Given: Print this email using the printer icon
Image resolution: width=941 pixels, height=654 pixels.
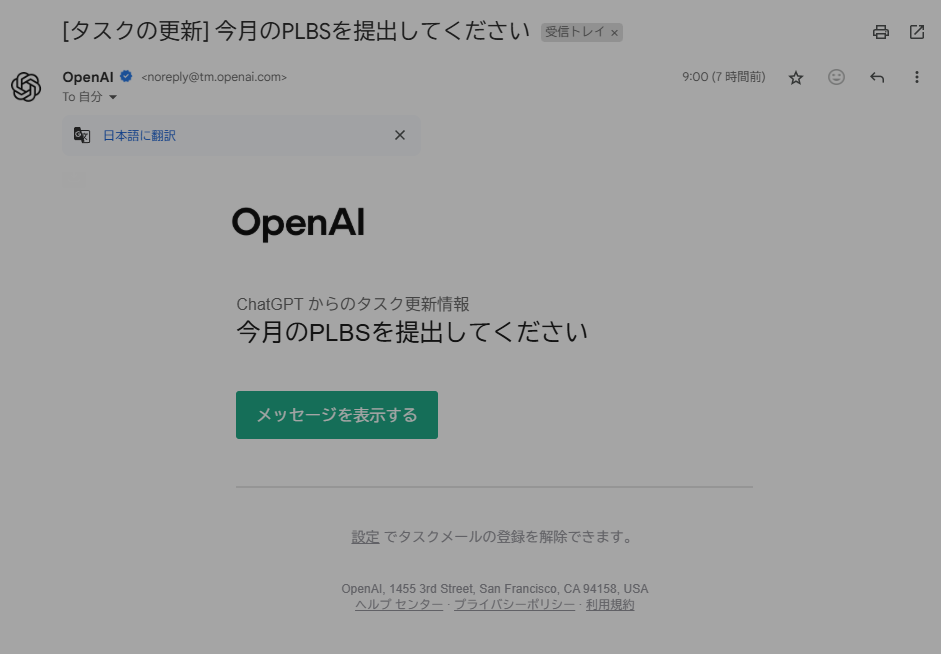Looking at the screenshot, I should 880,32.
